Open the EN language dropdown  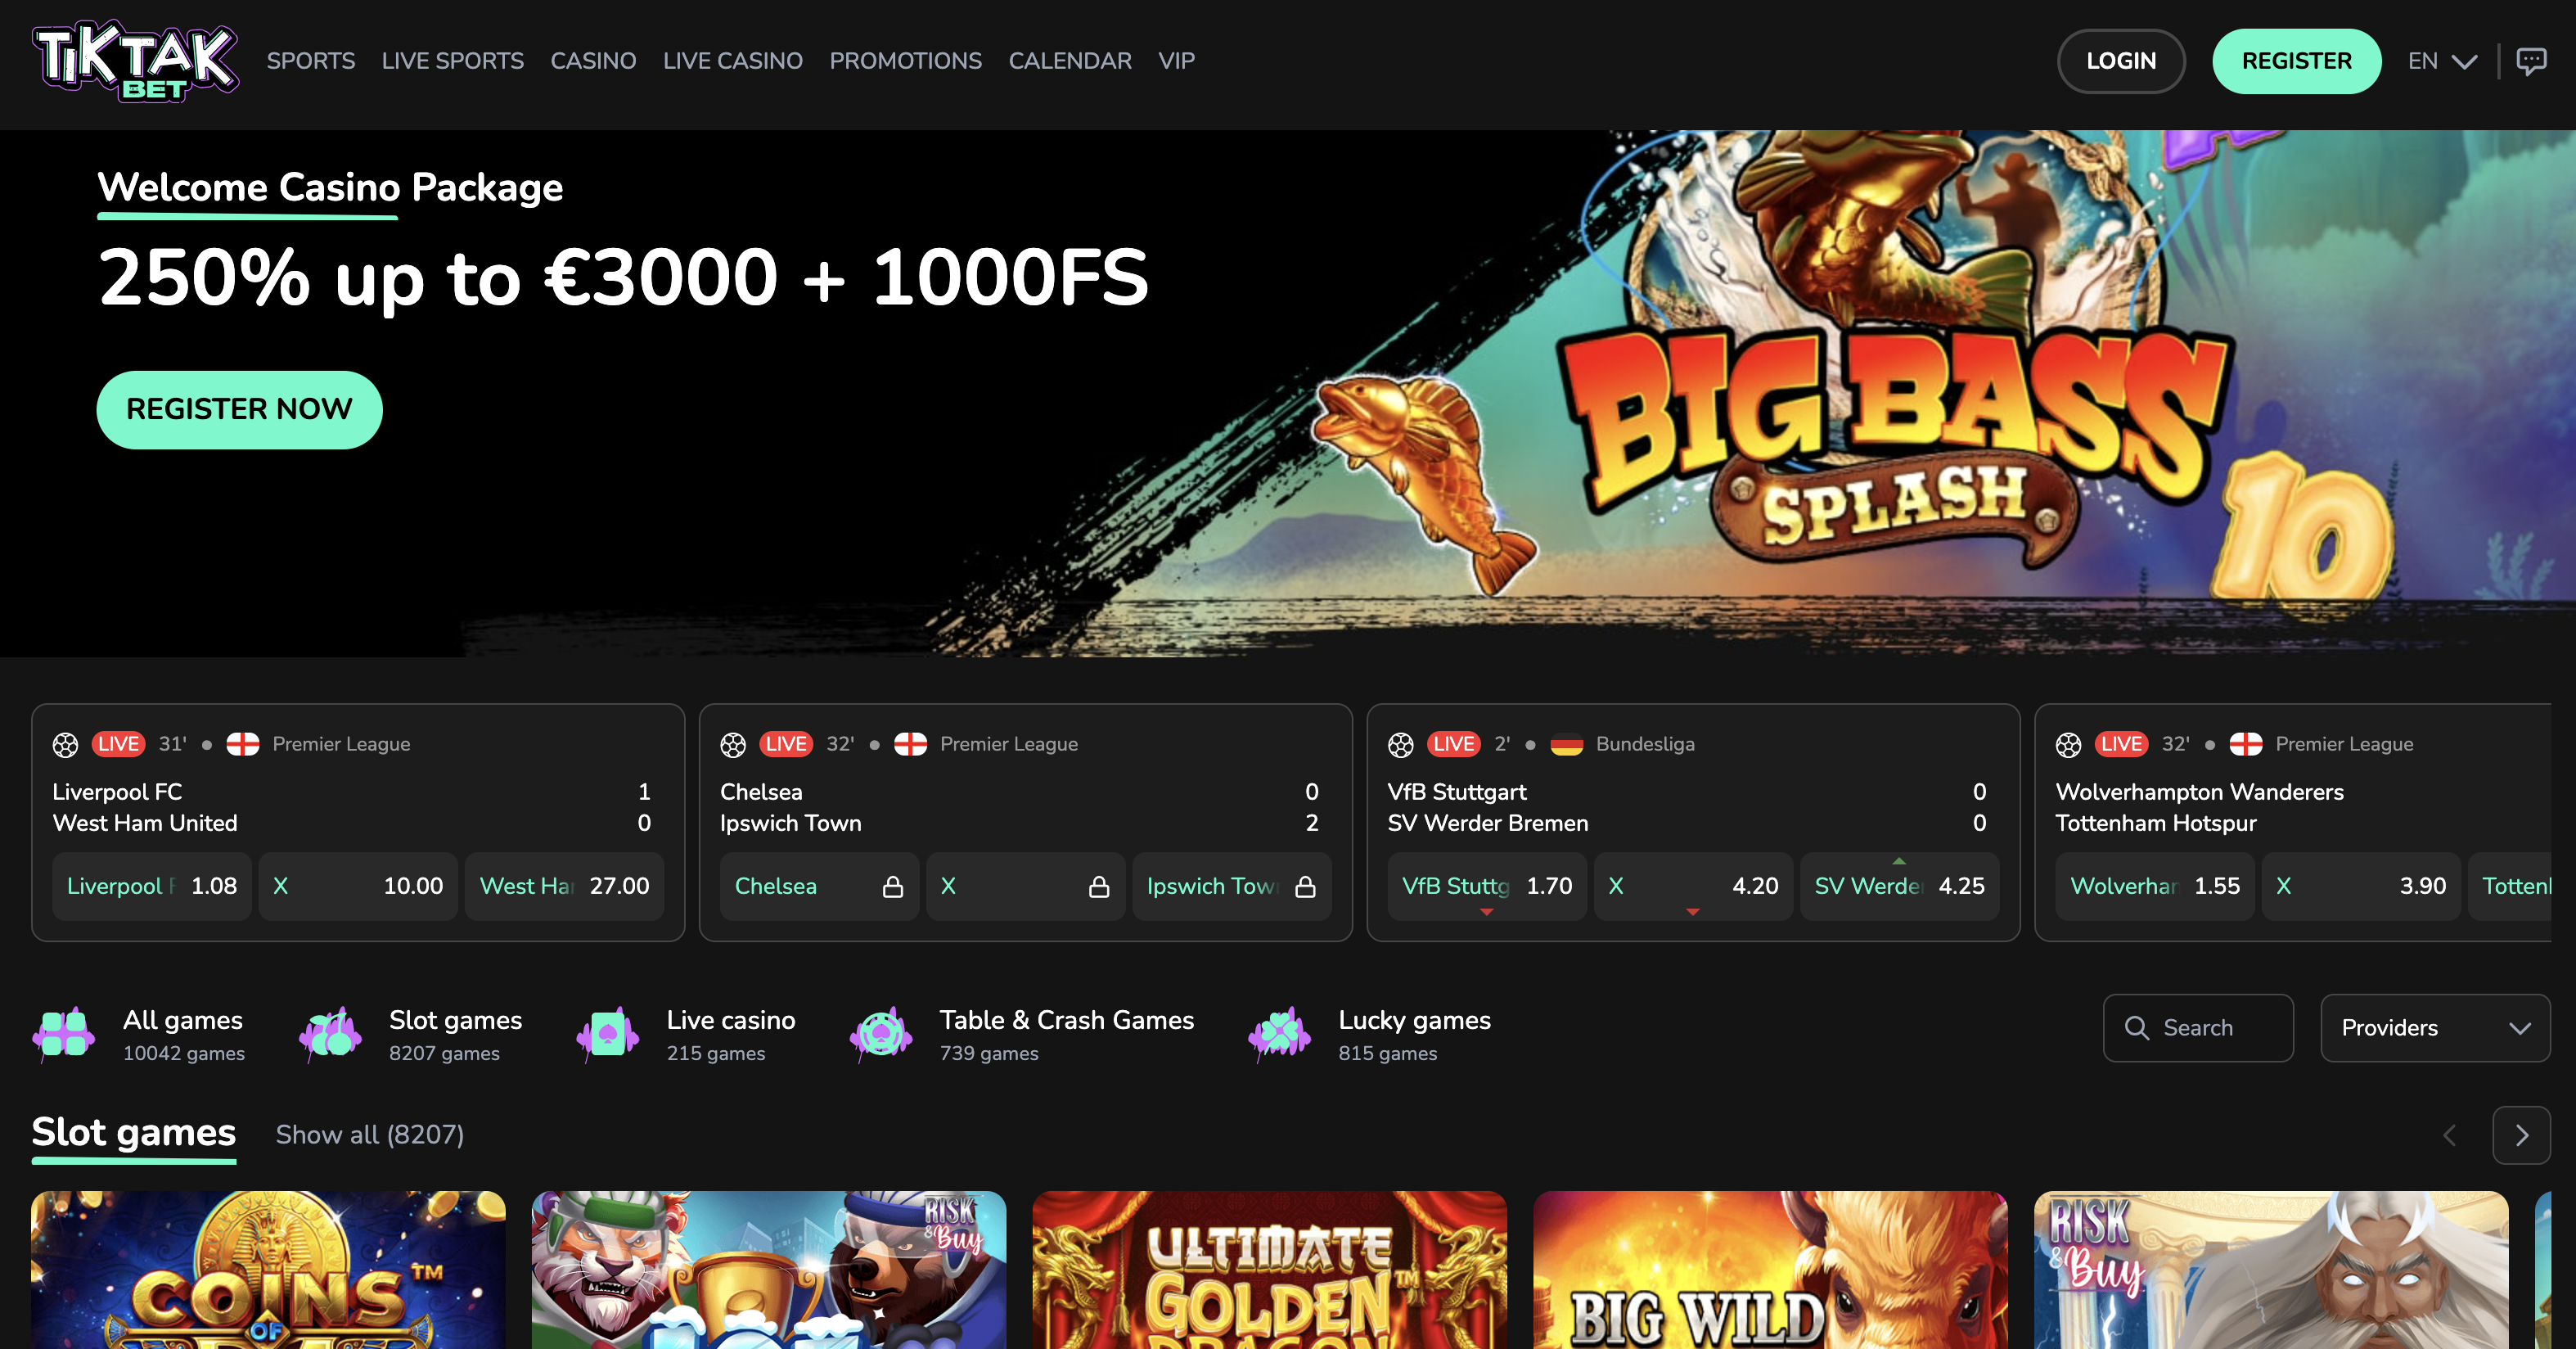[x=2442, y=61]
